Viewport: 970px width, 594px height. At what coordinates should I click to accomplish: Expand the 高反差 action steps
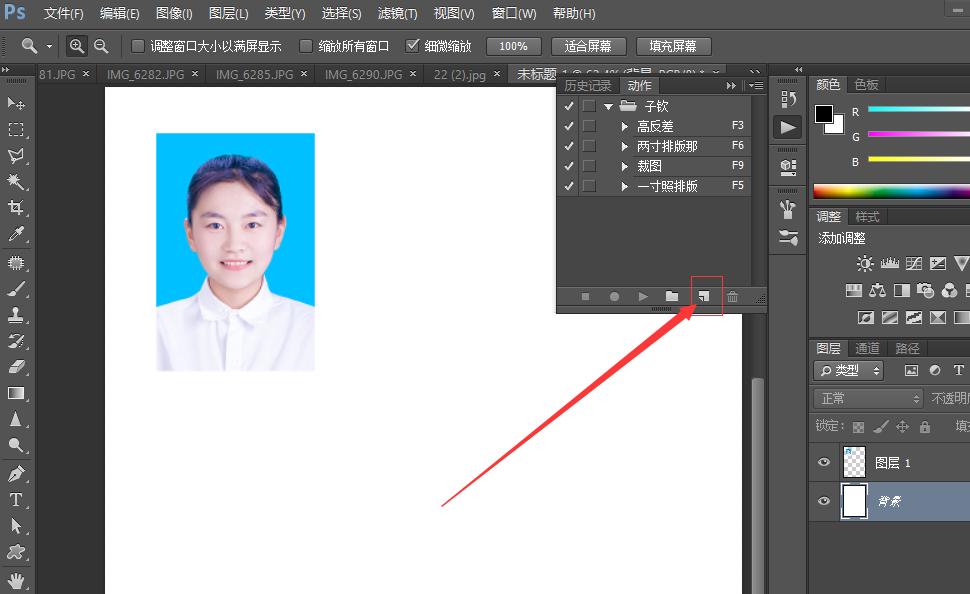coord(624,125)
